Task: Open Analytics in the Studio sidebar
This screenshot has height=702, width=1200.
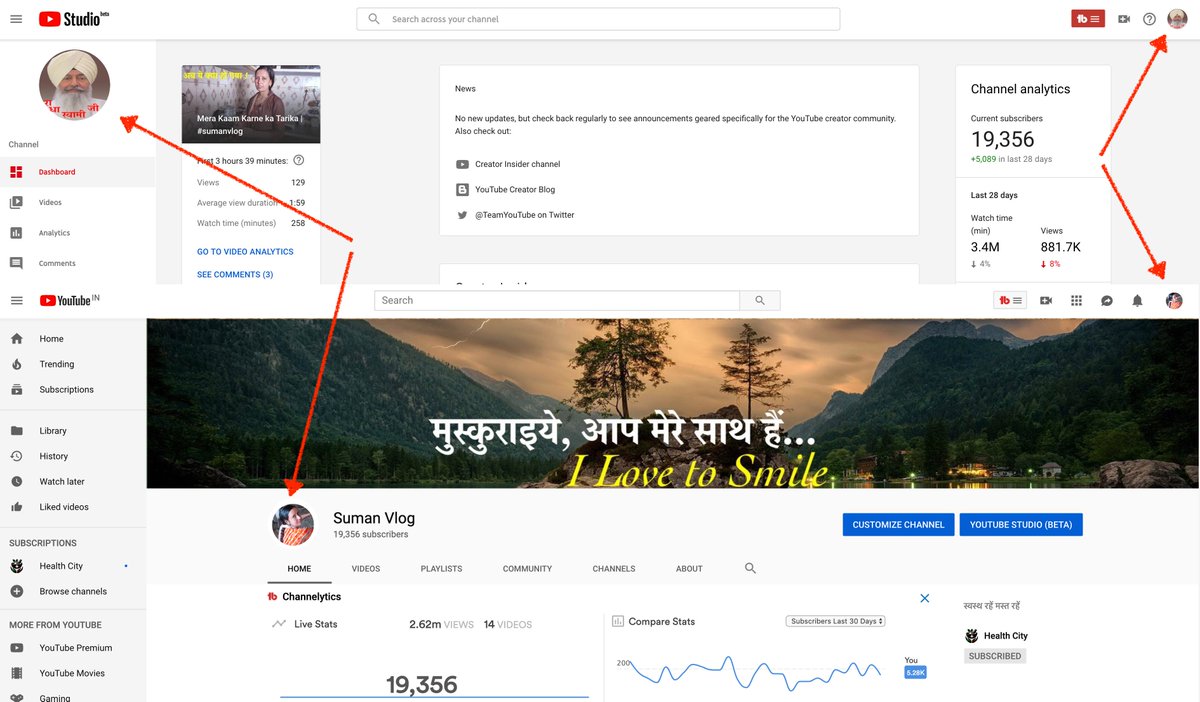Action: click(77, 233)
